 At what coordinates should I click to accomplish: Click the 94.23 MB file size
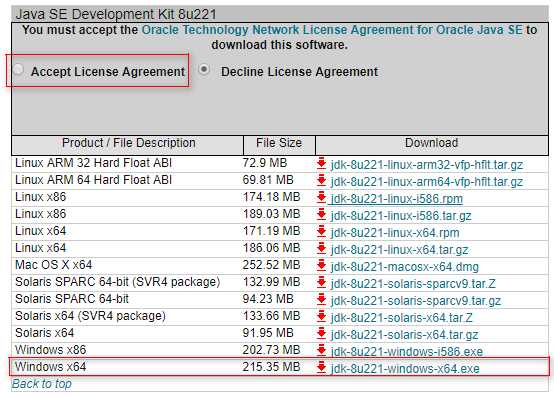(x=268, y=299)
